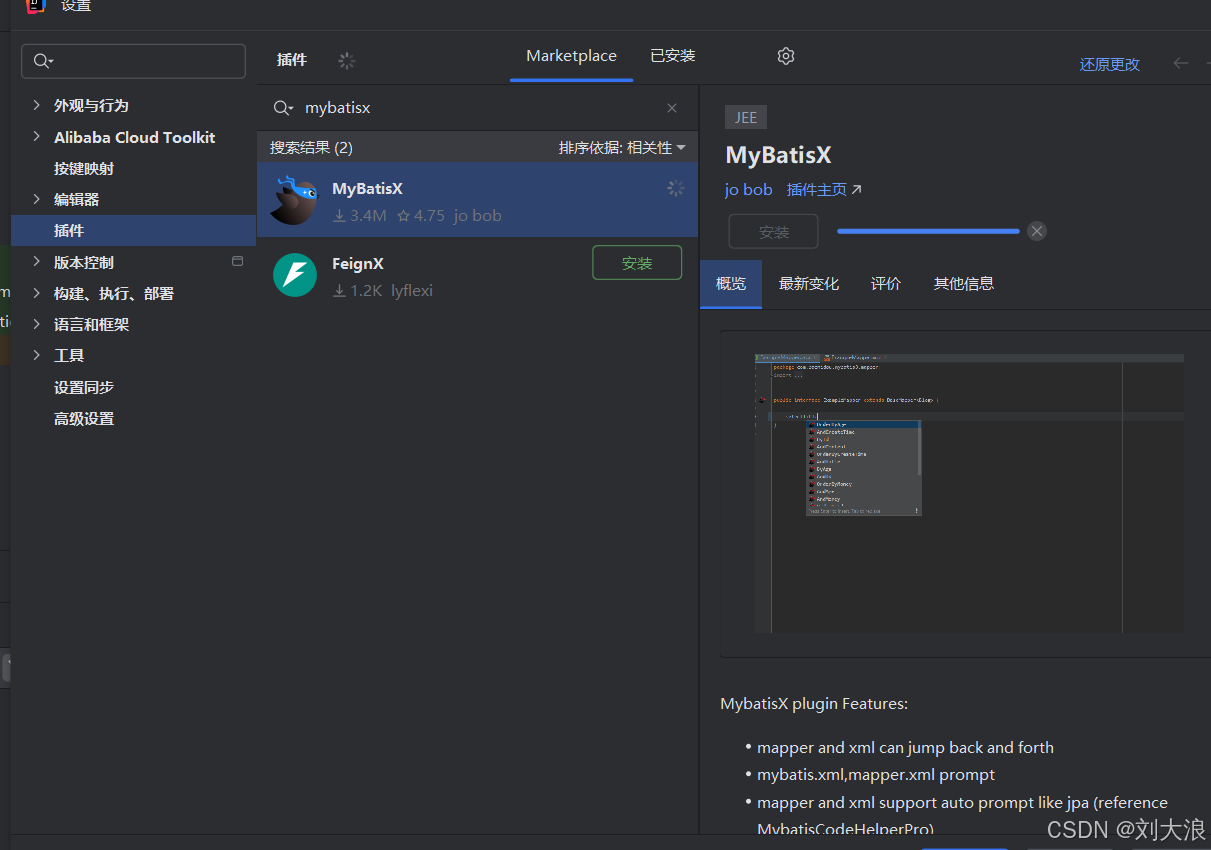Image resolution: width=1211 pixels, height=850 pixels.
Task: Open the 评价 tab
Action: pyautogui.click(x=886, y=284)
